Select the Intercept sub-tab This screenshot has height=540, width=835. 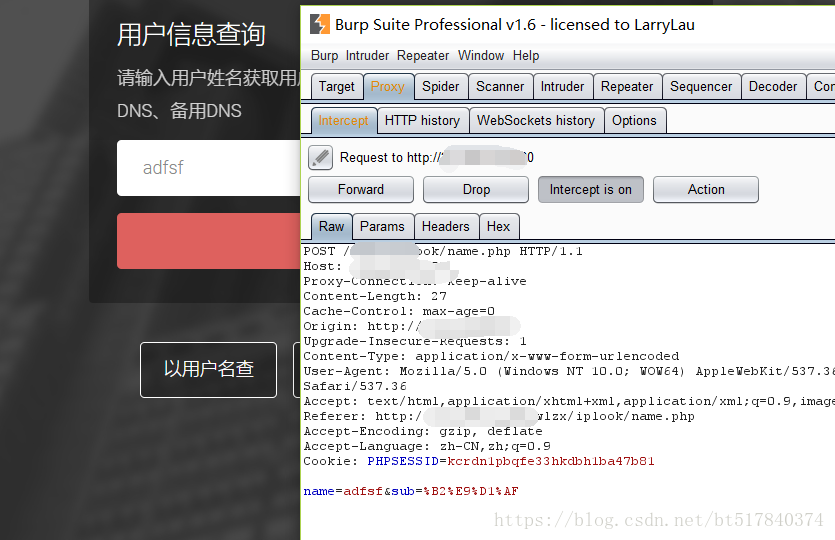click(x=343, y=120)
